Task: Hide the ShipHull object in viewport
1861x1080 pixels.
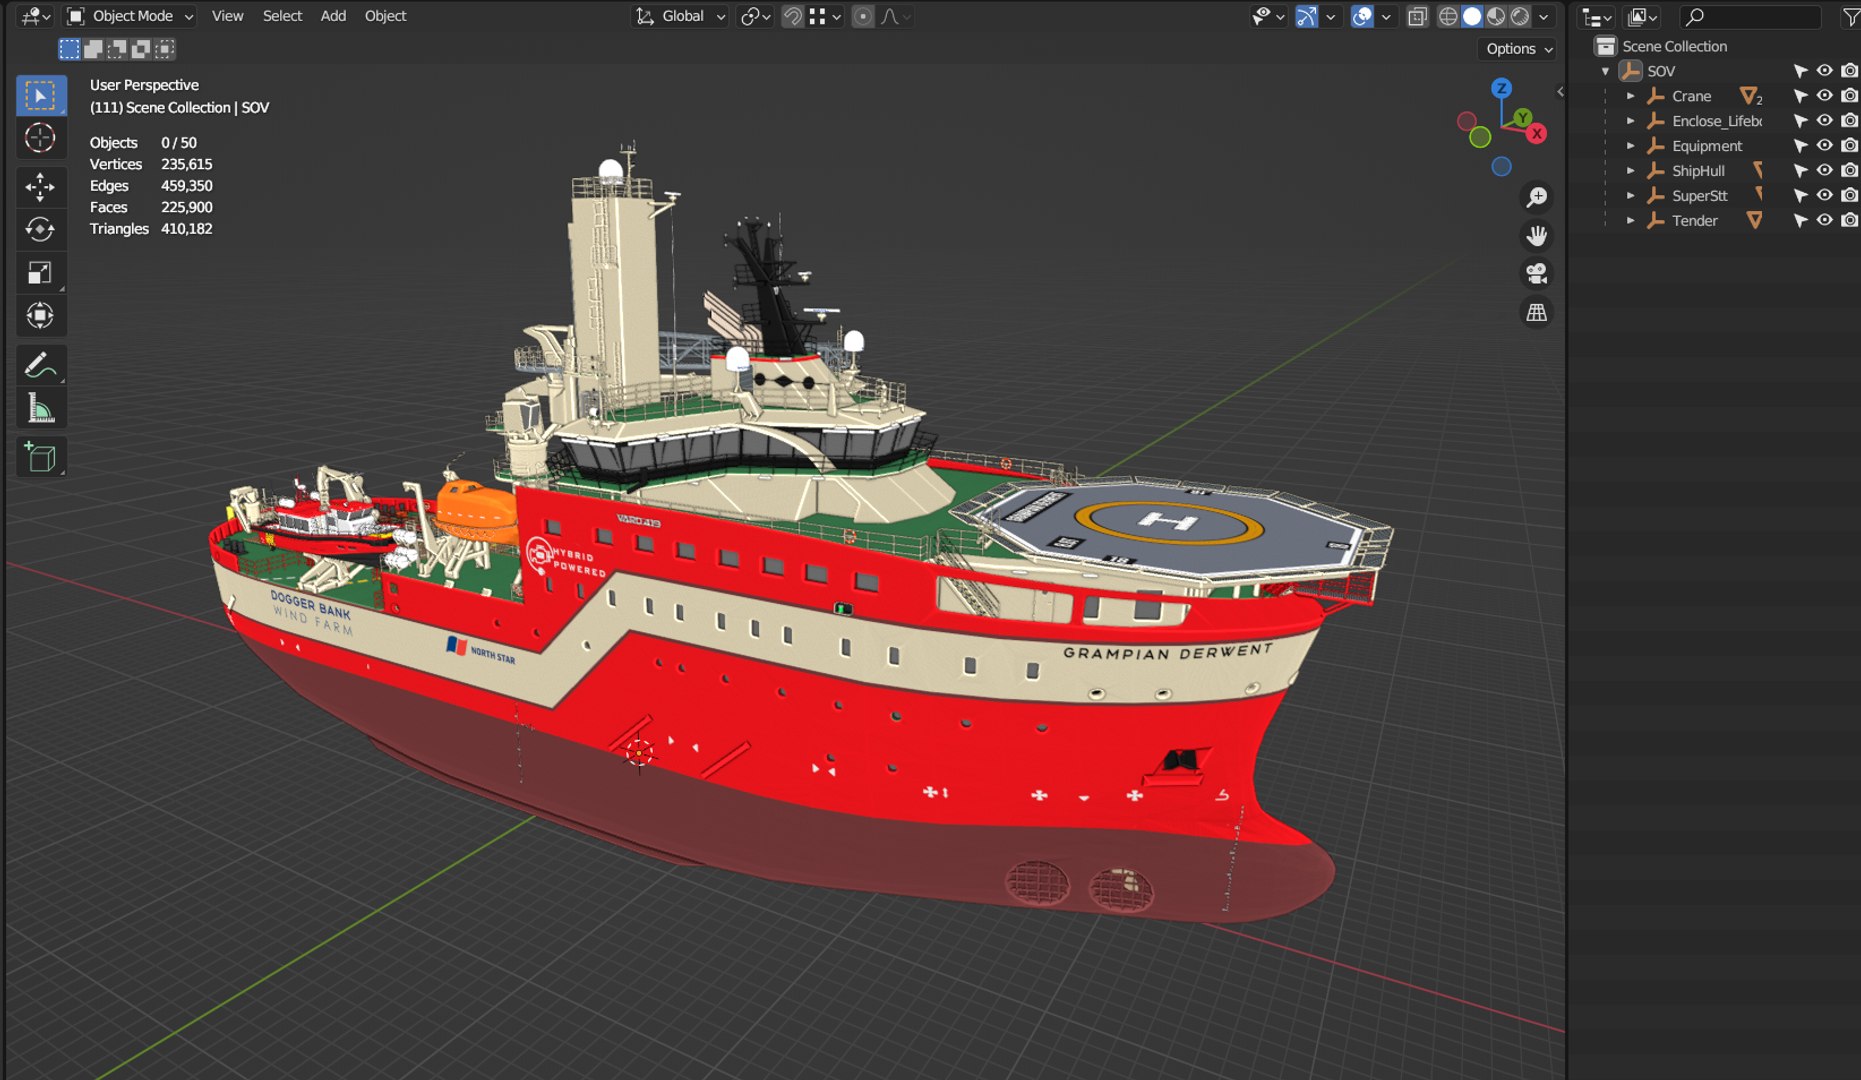Action: pyautogui.click(x=1824, y=170)
